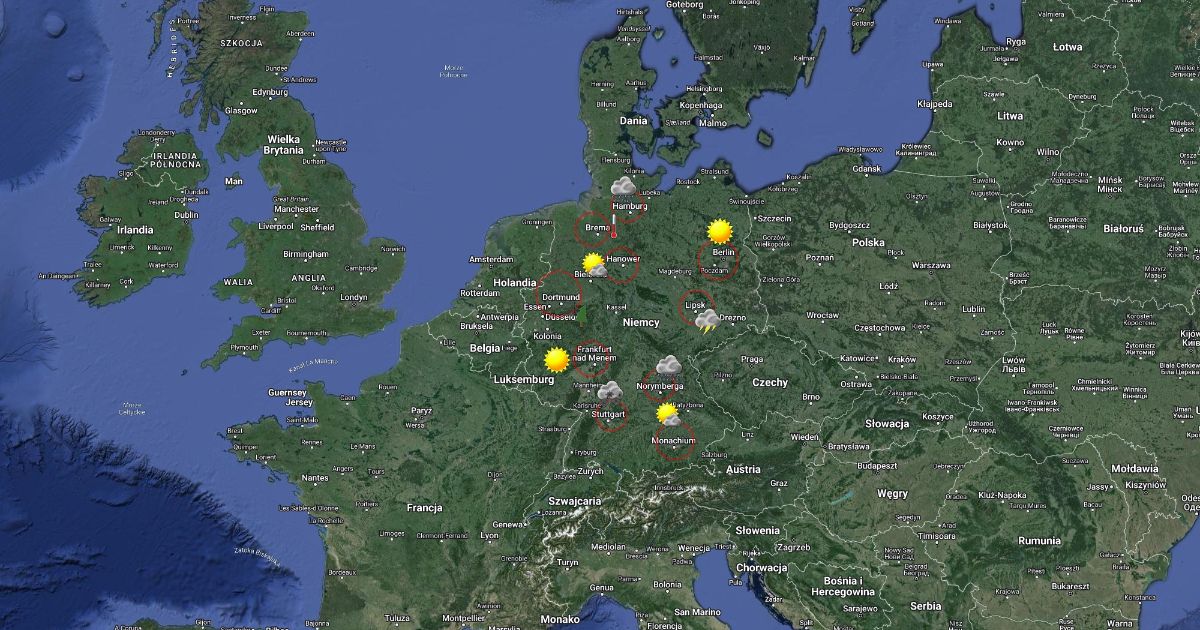Click the Czechy country label

(770, 382)
